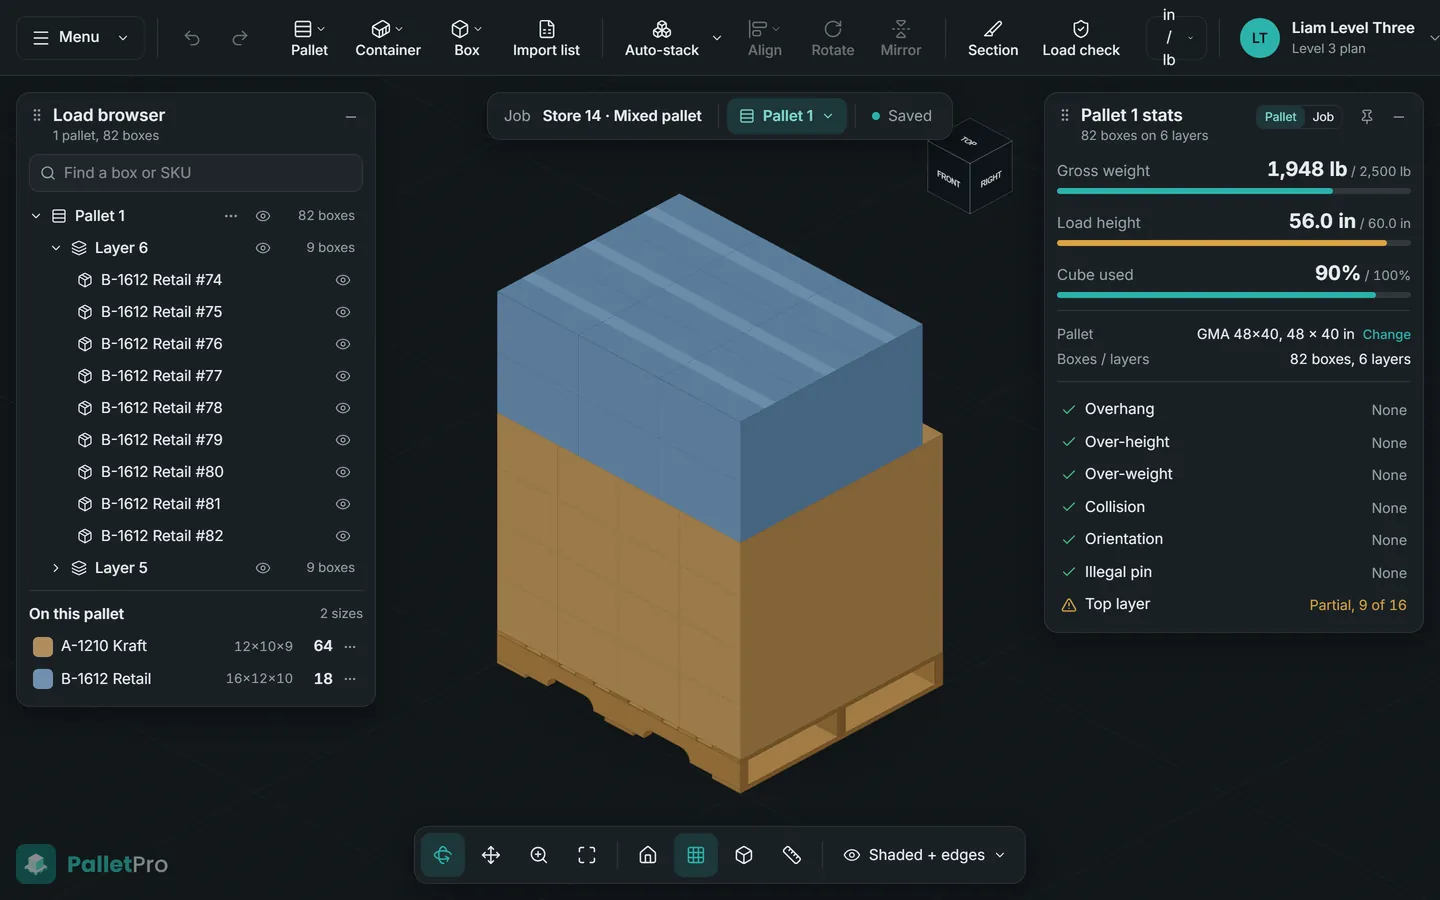The width and height of the screenshot is (1440, 900).
Task: Open the Pallet 1 selector dropdown
Action: point(787,116)
